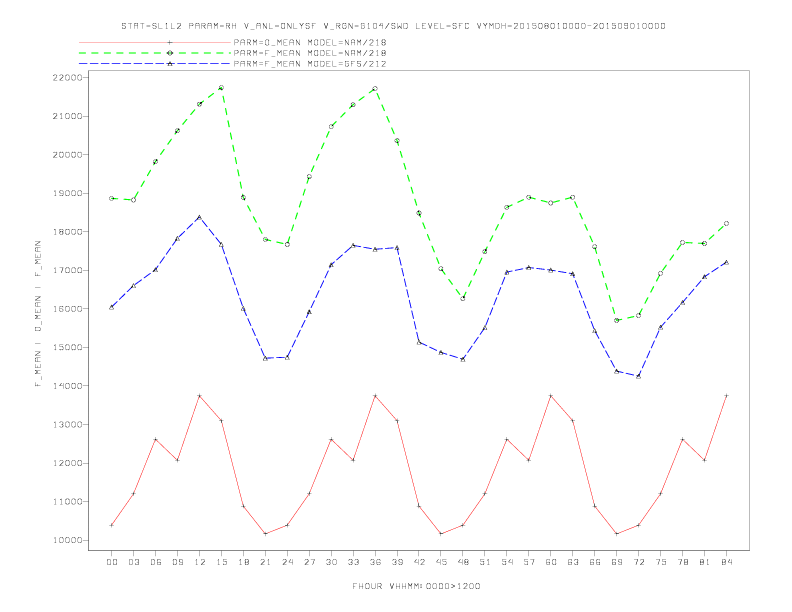
Task: Click x-axis tick label 51
Action: click(x=485, y=562)
